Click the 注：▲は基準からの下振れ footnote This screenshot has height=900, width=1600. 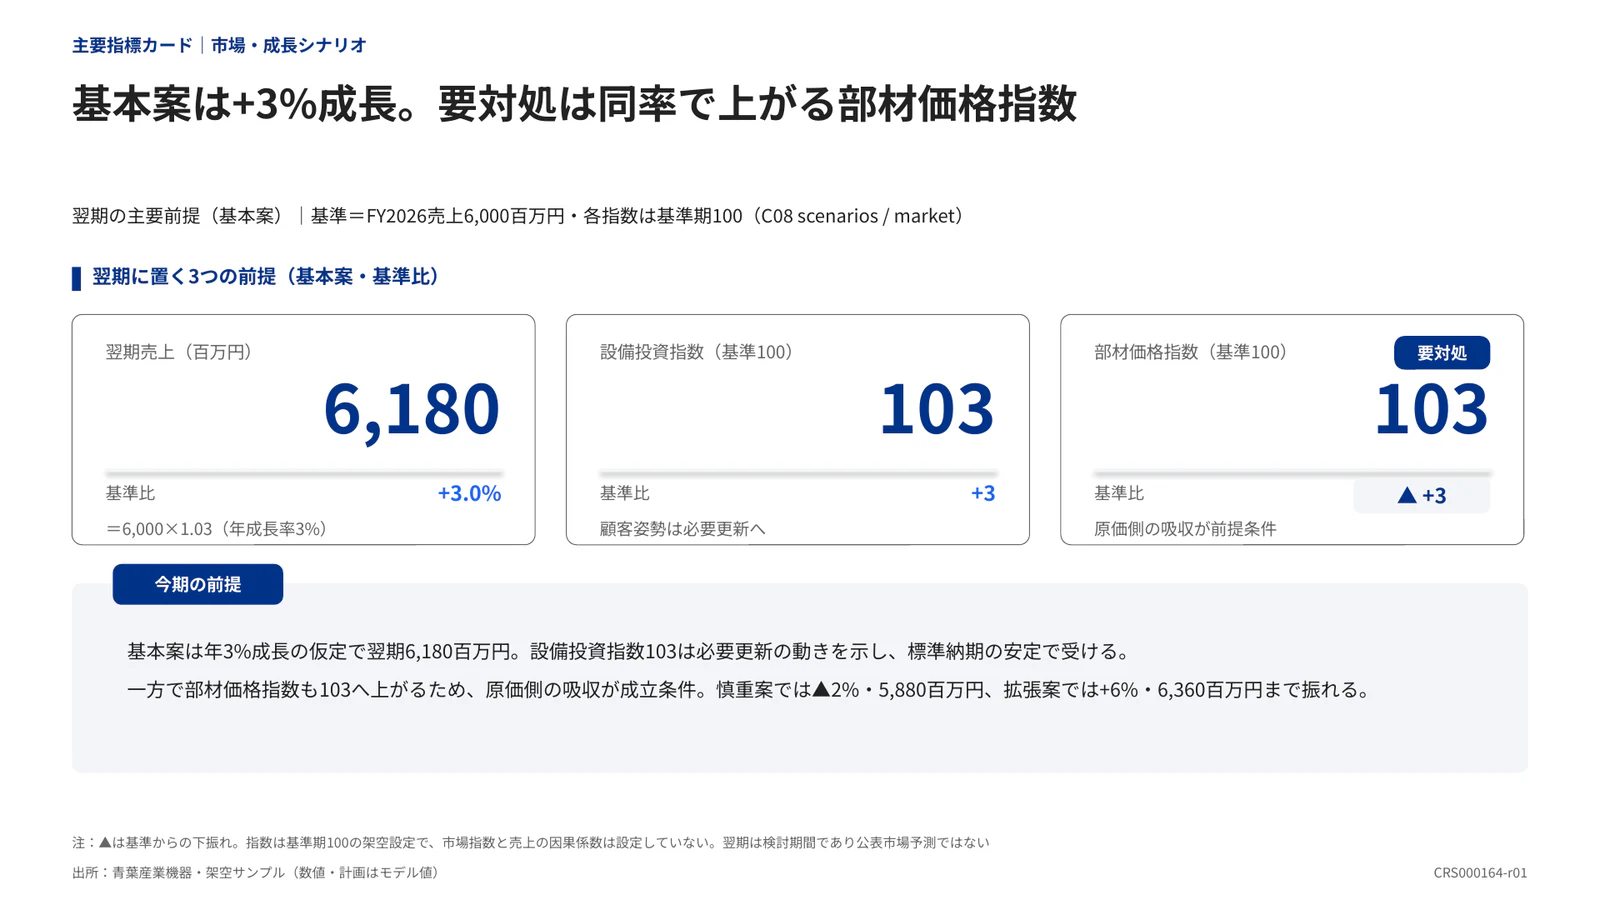coord(531,843)
